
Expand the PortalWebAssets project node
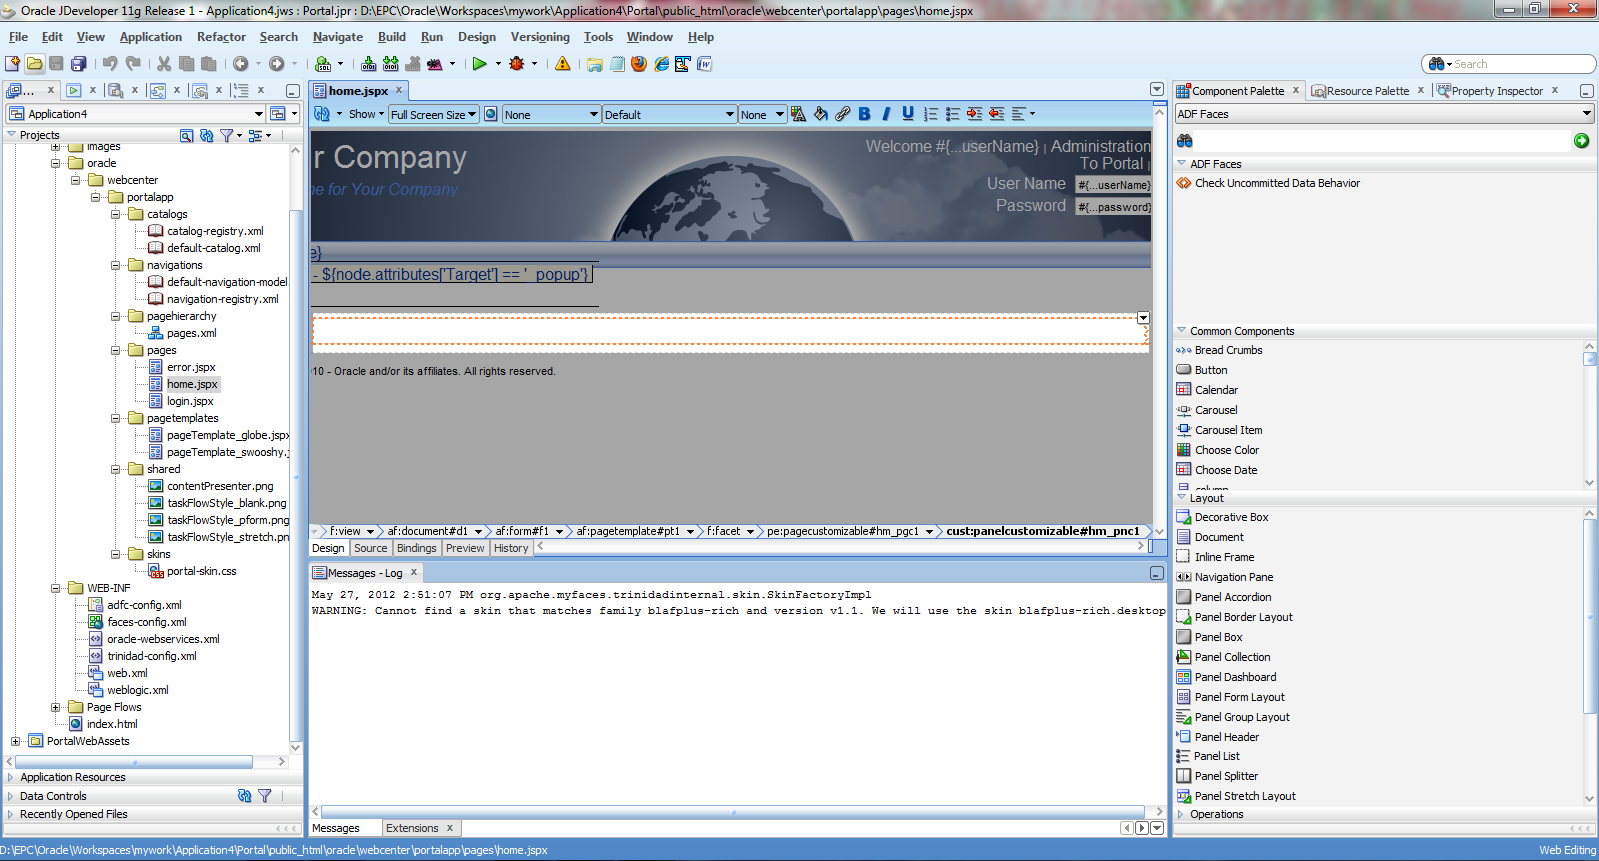[15, 741]
